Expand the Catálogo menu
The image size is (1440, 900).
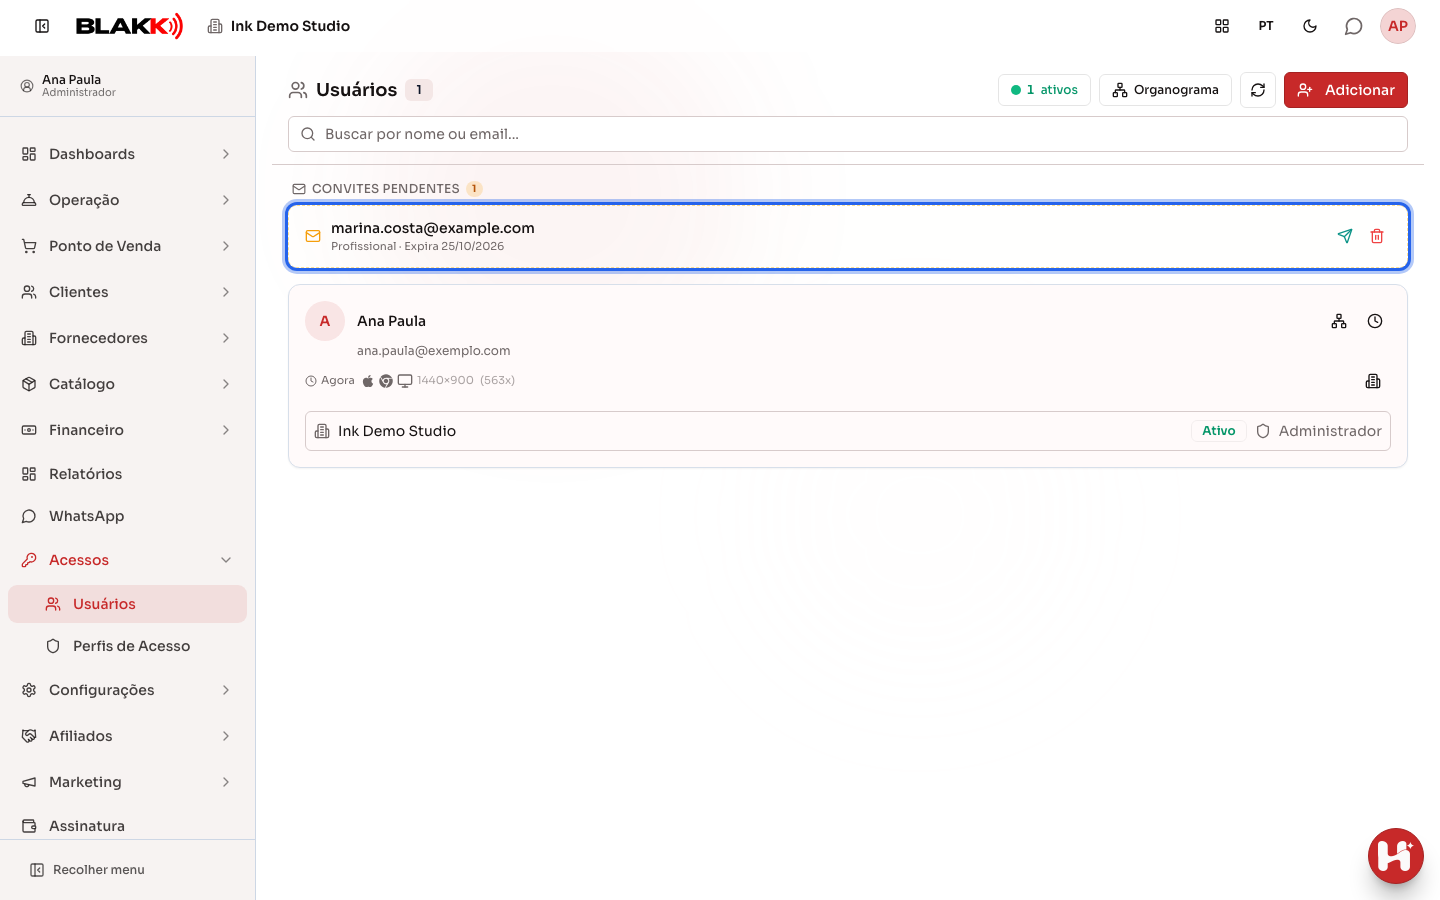pyautogui.click(x=127, y=384)
